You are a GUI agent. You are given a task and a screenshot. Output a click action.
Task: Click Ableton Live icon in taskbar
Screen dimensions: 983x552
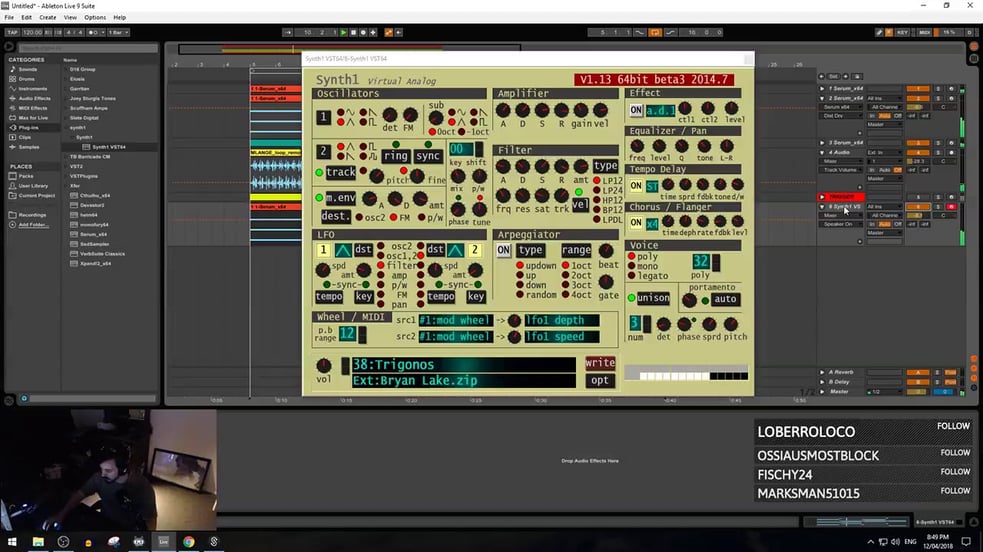click(163, 541)
